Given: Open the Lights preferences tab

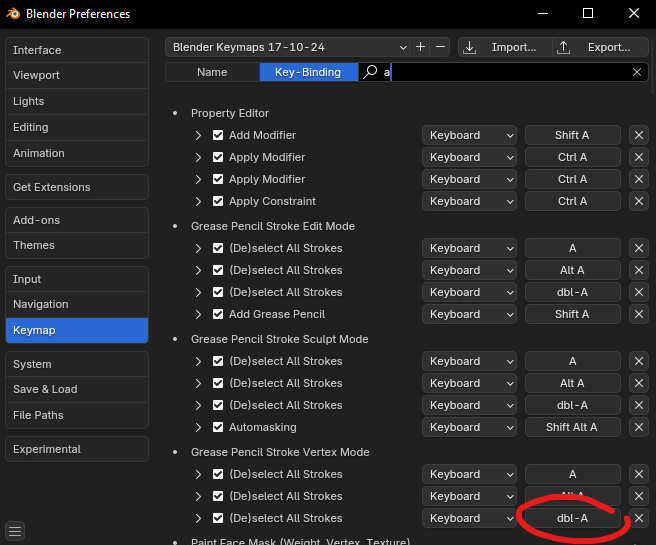Looking at the screenshot, I should (77, 101).
